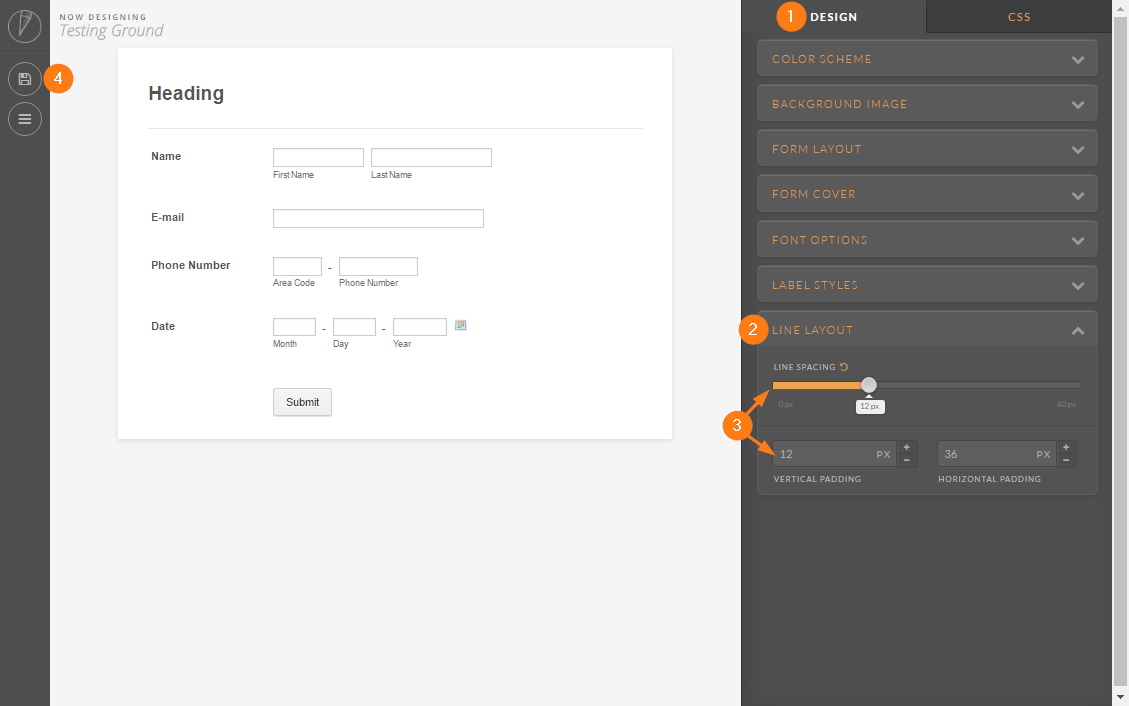
Task: Click the Testing Ground form title
Action: click(111, 31)
